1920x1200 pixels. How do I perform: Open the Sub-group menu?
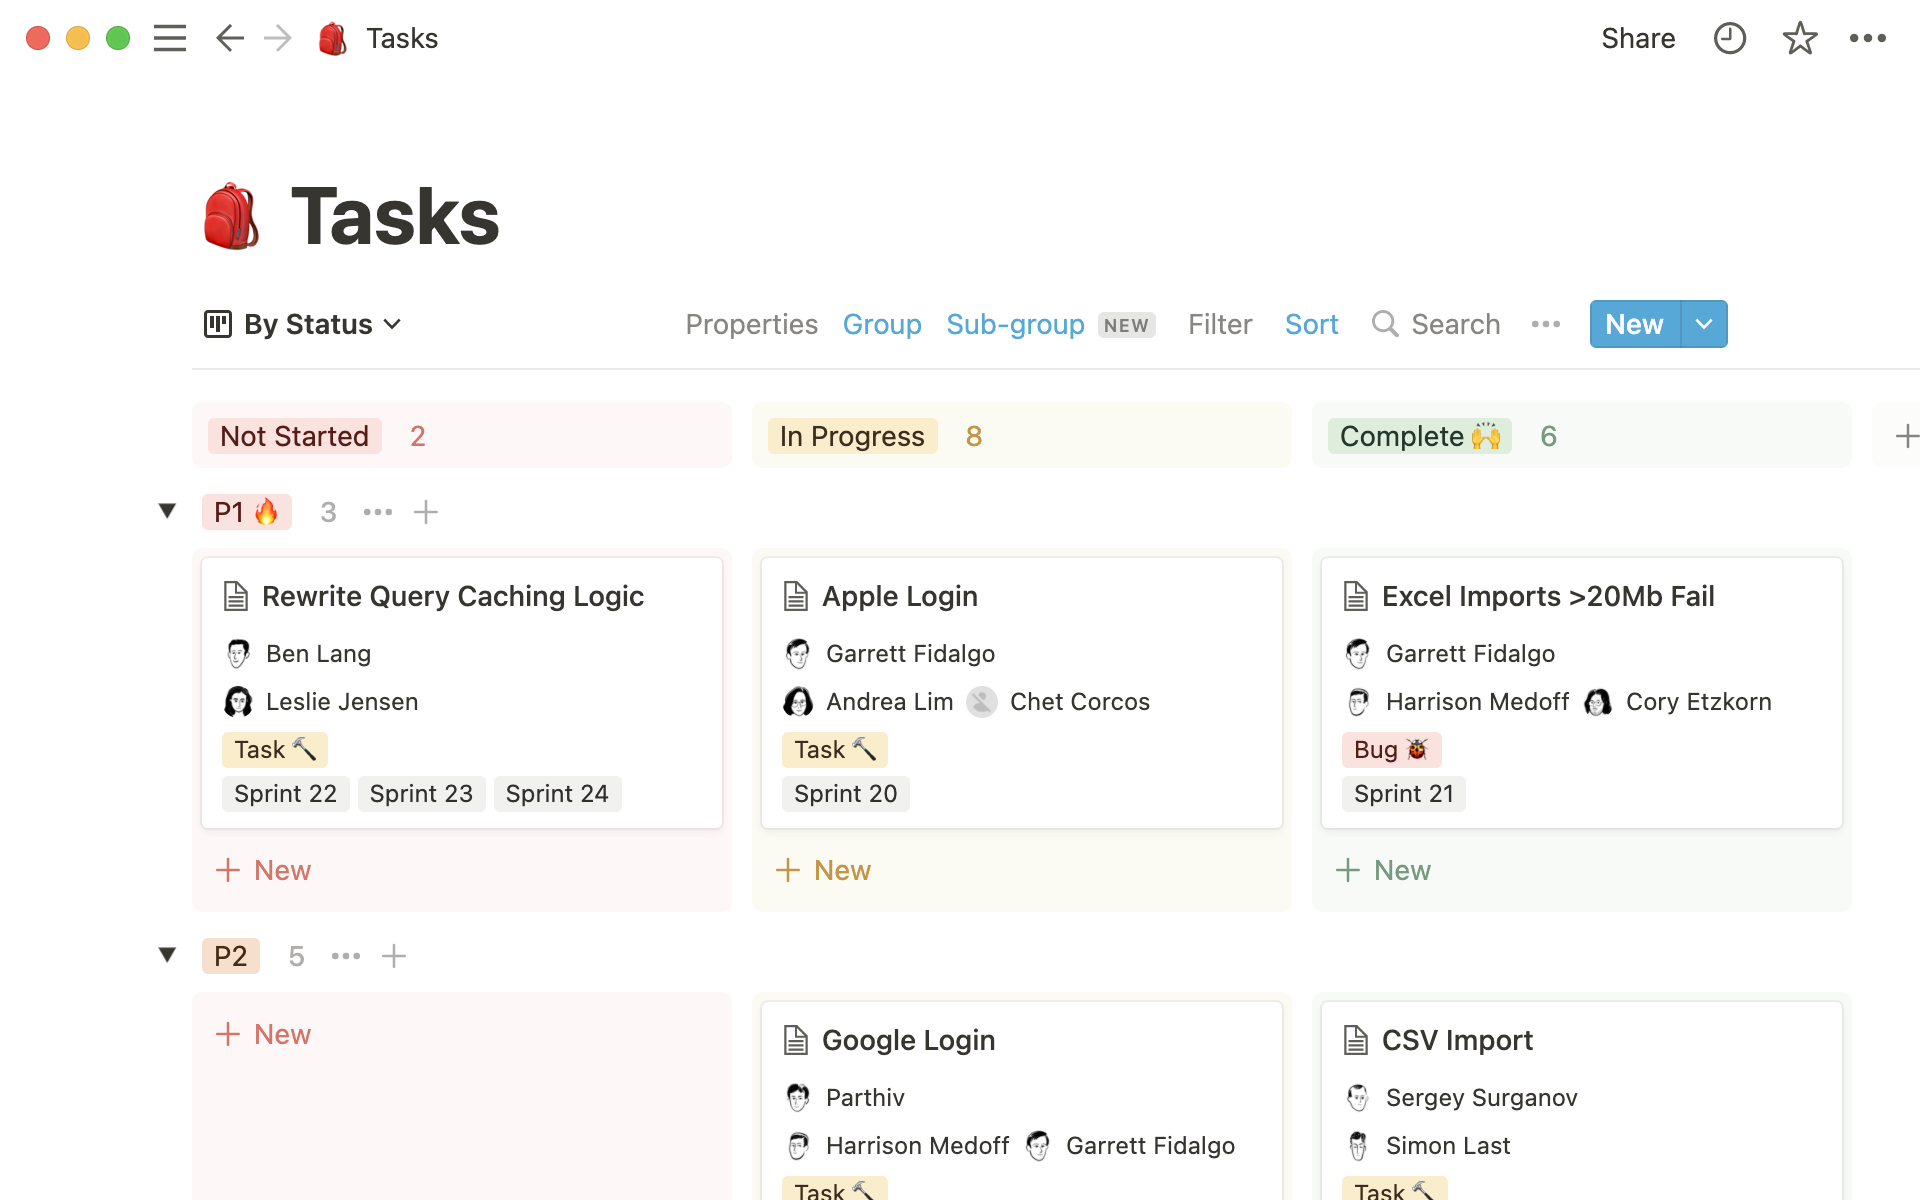[1015, 324]
